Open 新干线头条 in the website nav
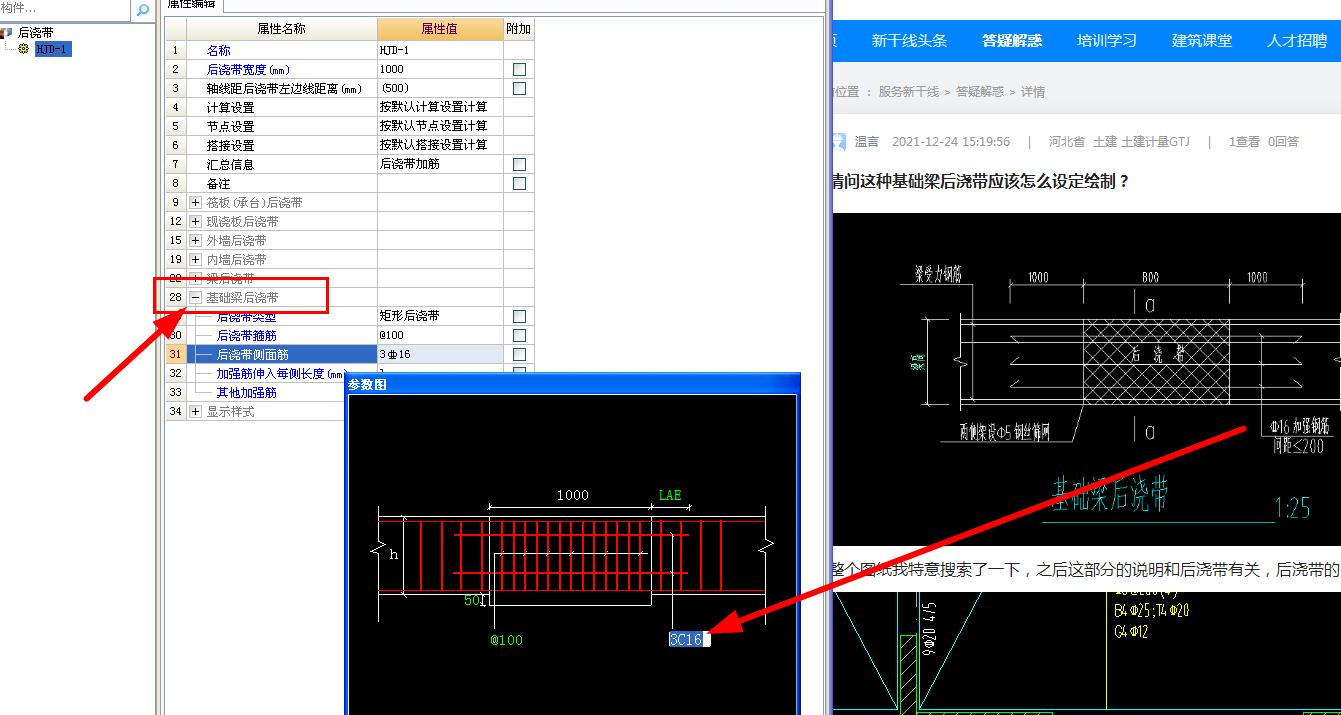 [x=909, y=41]
